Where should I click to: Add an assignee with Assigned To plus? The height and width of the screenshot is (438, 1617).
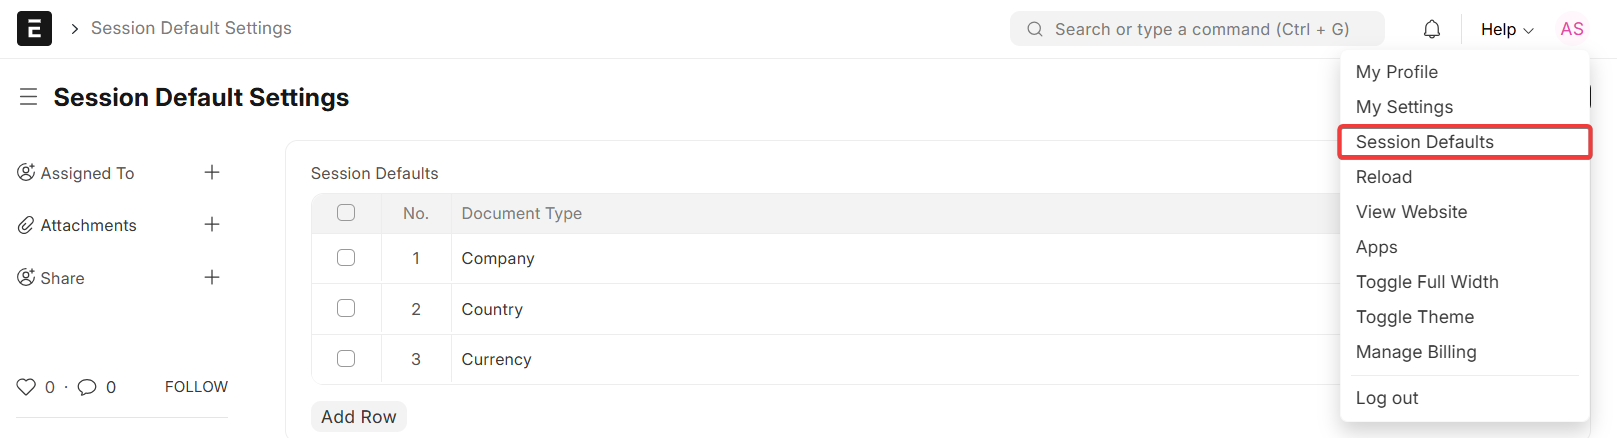coord(212,172)
